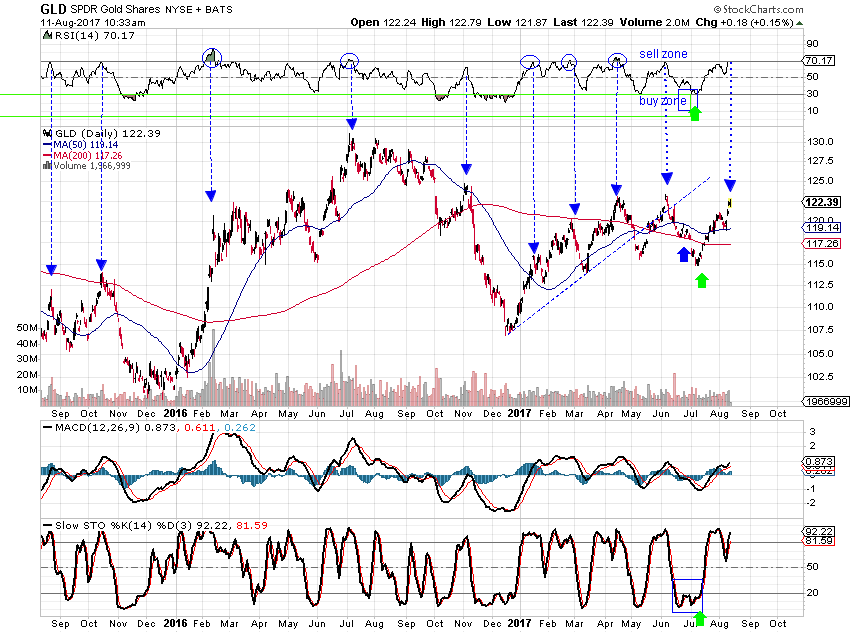Click the rightmost blue down arrowhead above the price

(731, 186)
